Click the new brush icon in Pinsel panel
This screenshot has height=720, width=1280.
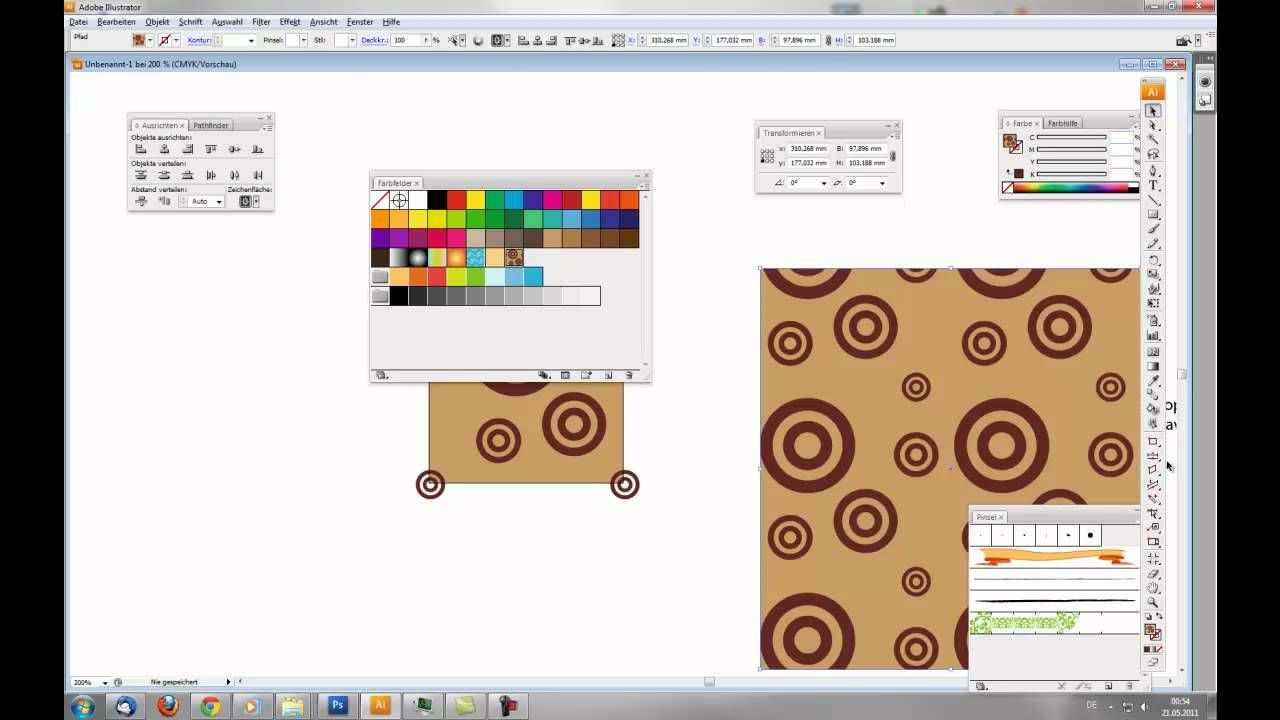(x=1108, y=686)
